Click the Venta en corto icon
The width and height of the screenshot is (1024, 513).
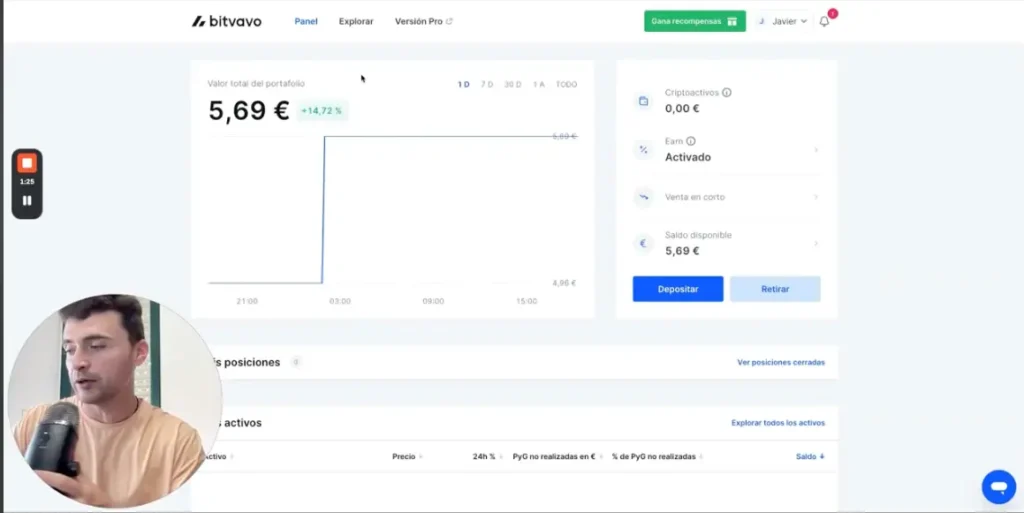click(643, 196)
